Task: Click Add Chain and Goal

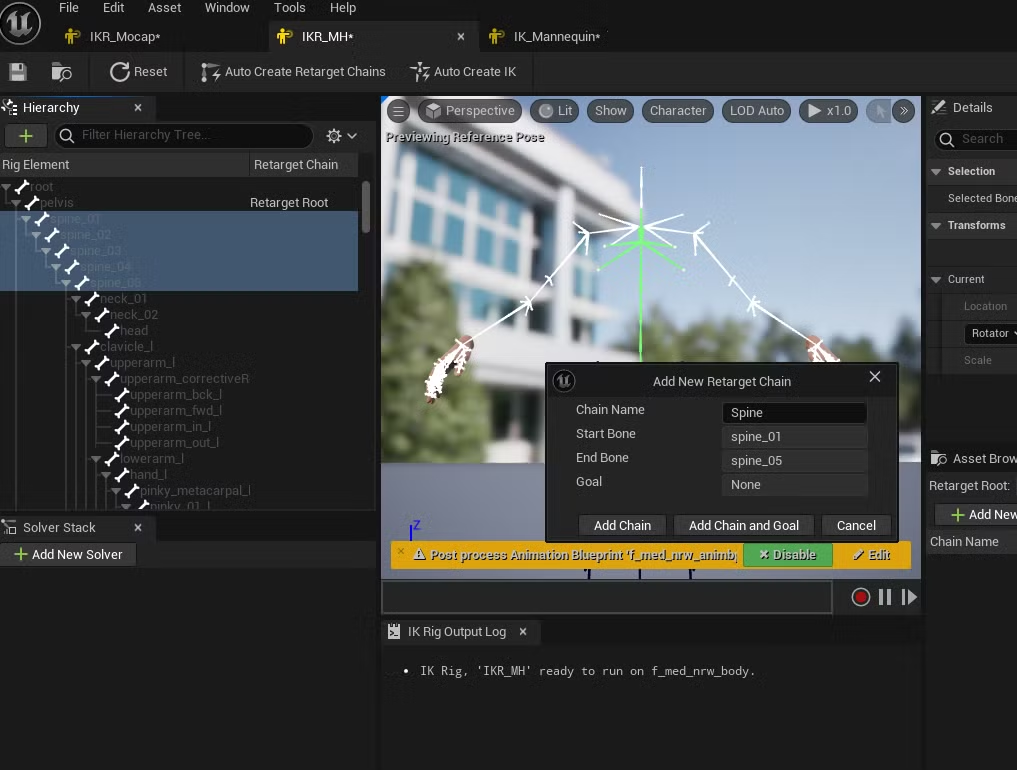Action: click(743, 525)
